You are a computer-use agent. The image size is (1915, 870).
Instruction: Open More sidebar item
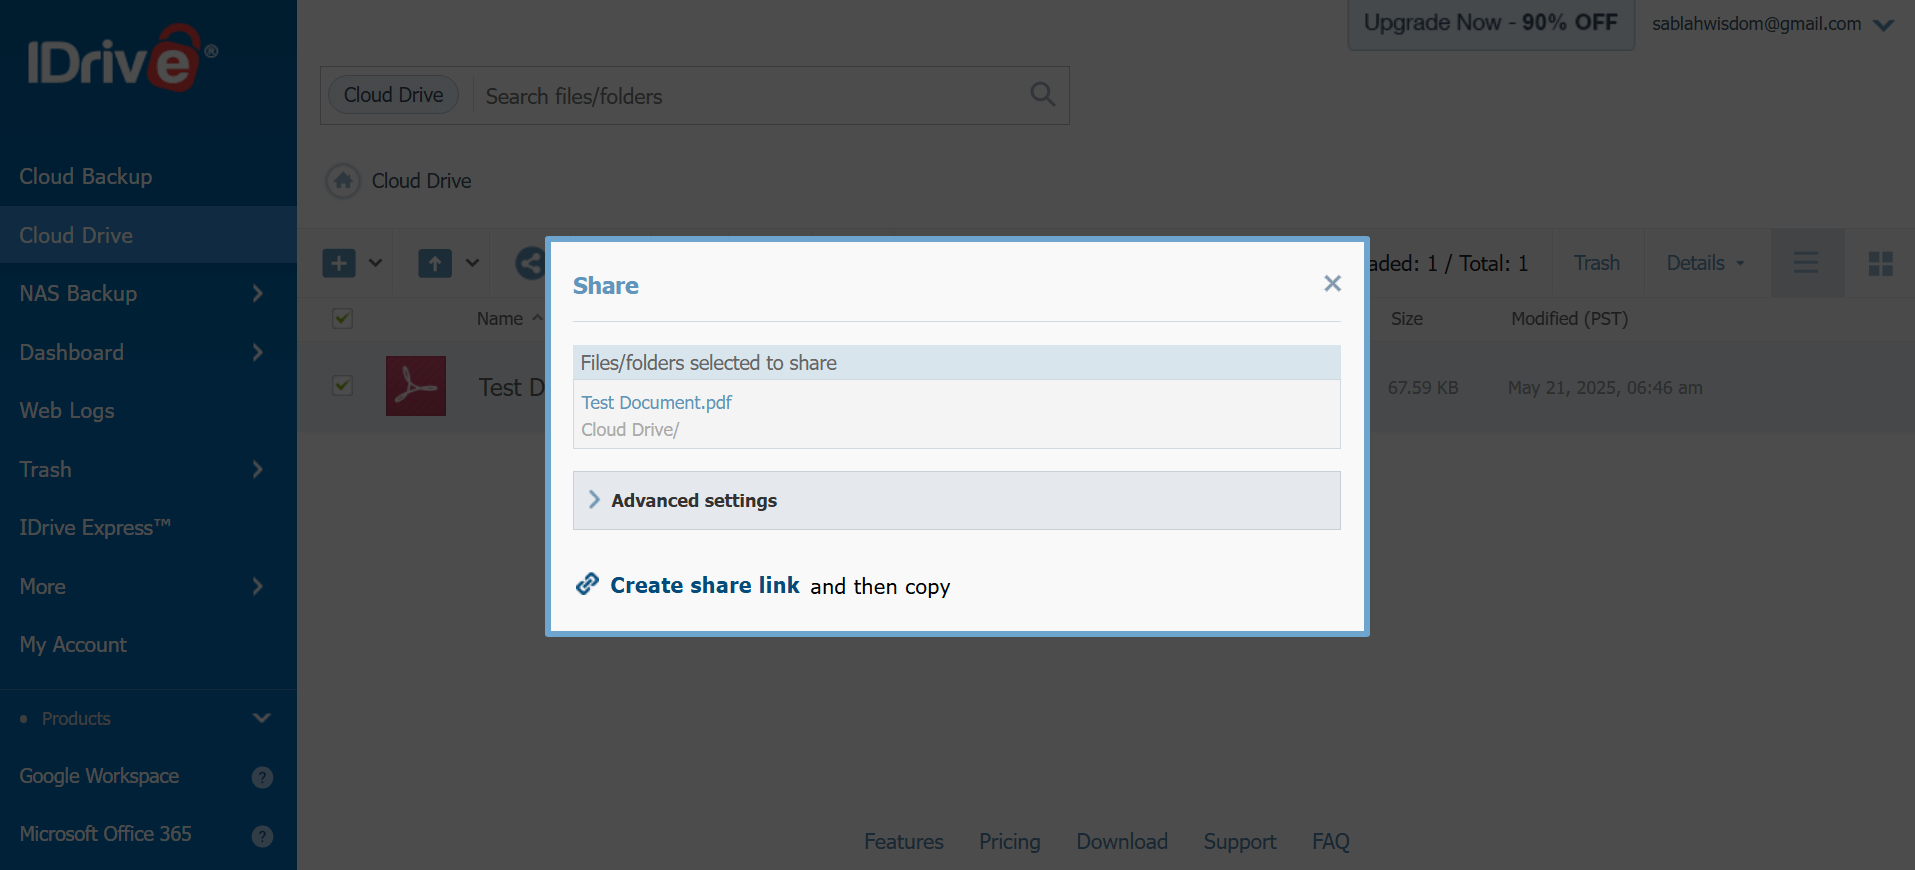click(42, 586)
